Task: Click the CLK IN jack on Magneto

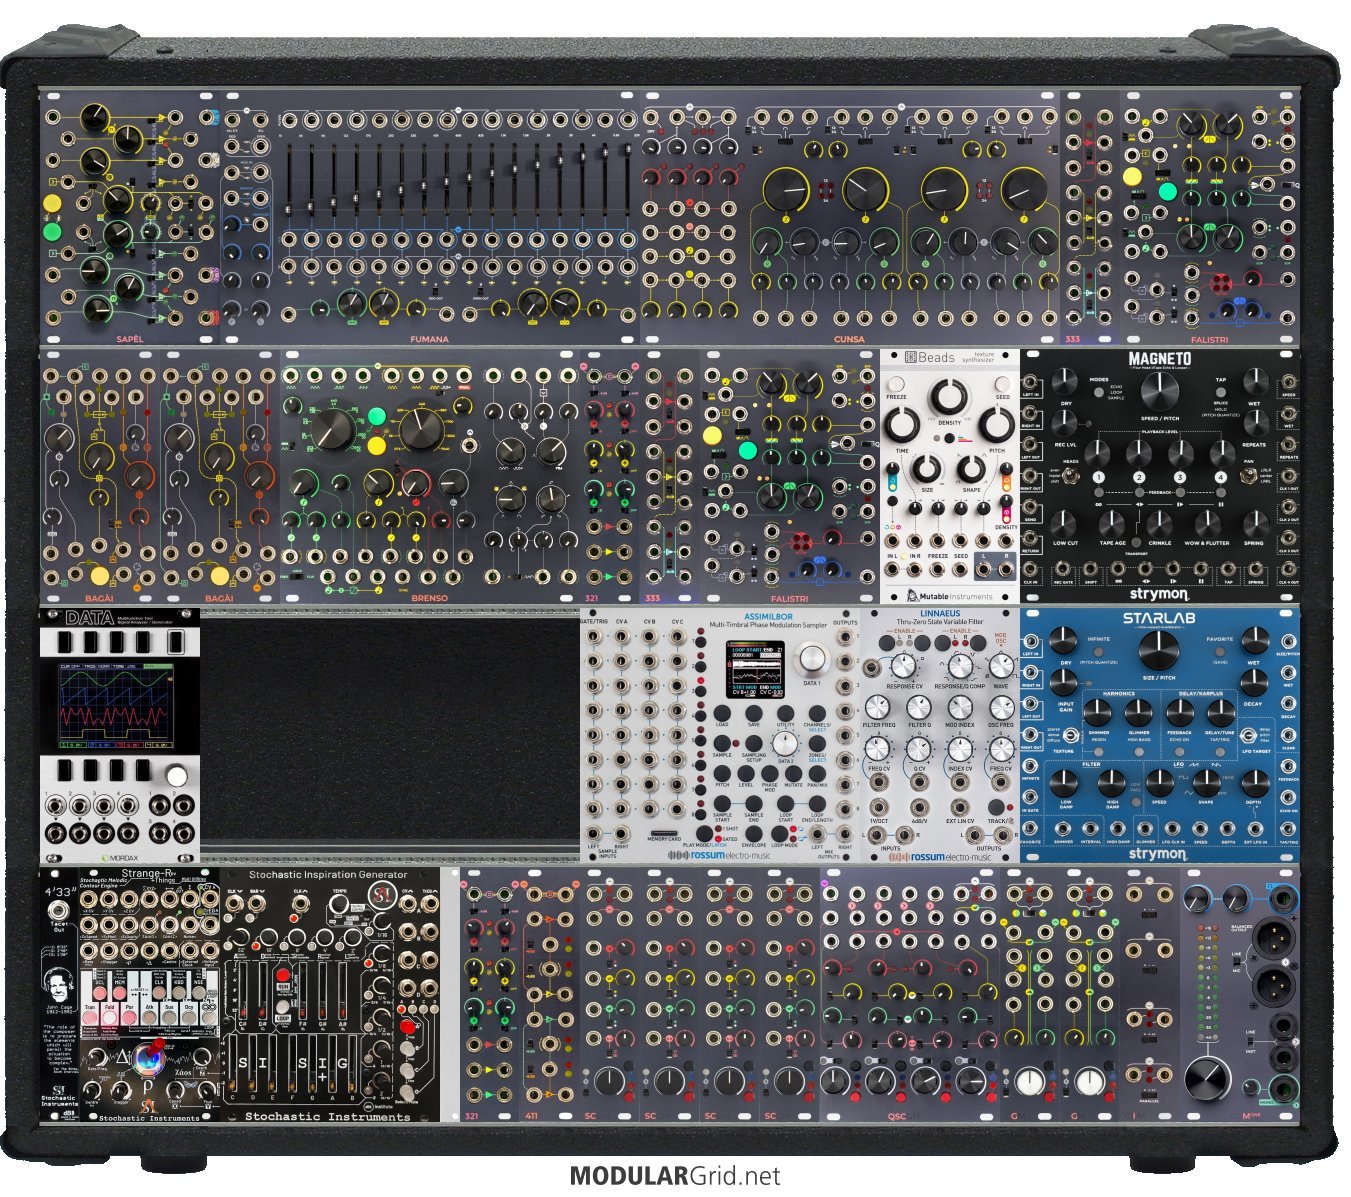Action: coord(1031,571)
